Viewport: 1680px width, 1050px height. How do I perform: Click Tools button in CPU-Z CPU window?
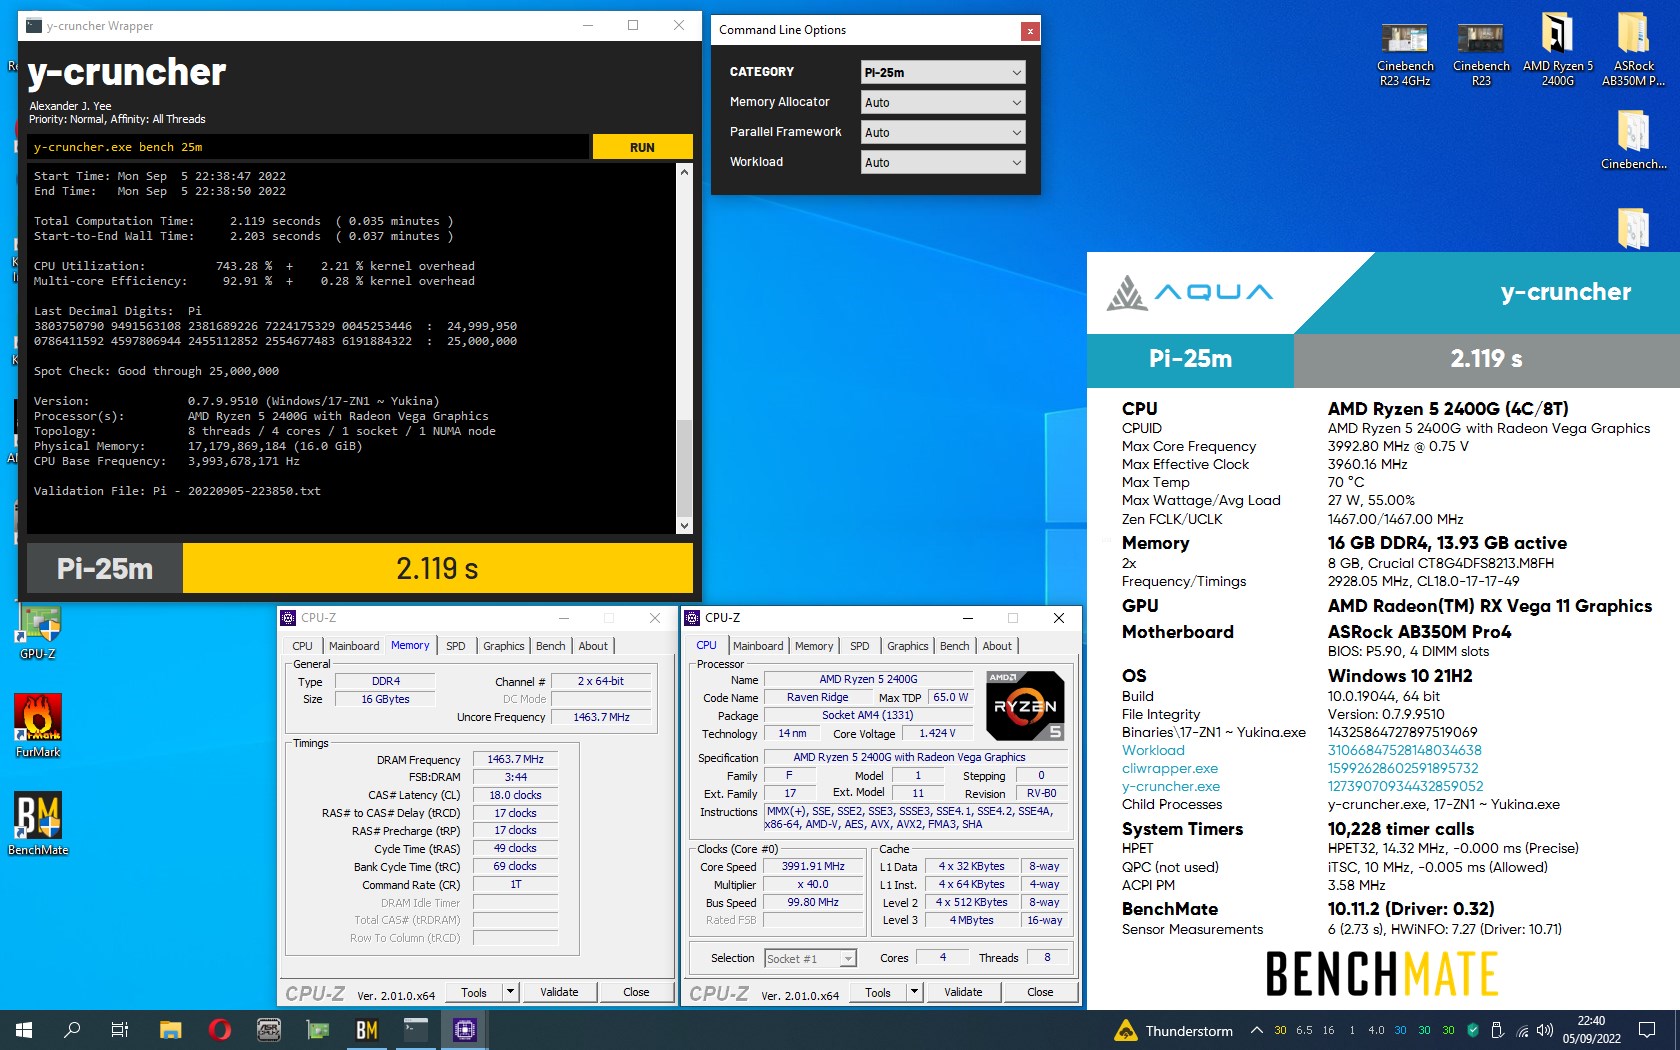[878, 992]
